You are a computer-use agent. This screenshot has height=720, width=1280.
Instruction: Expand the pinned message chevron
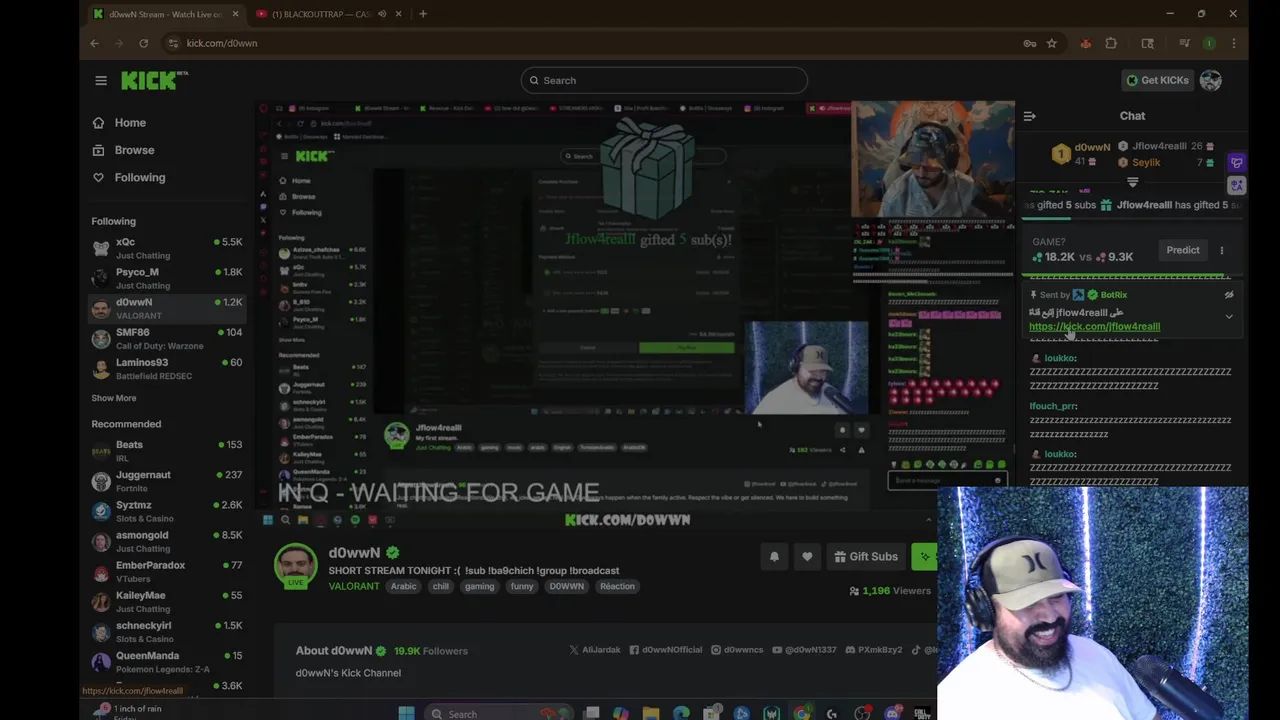point(1229,316)
